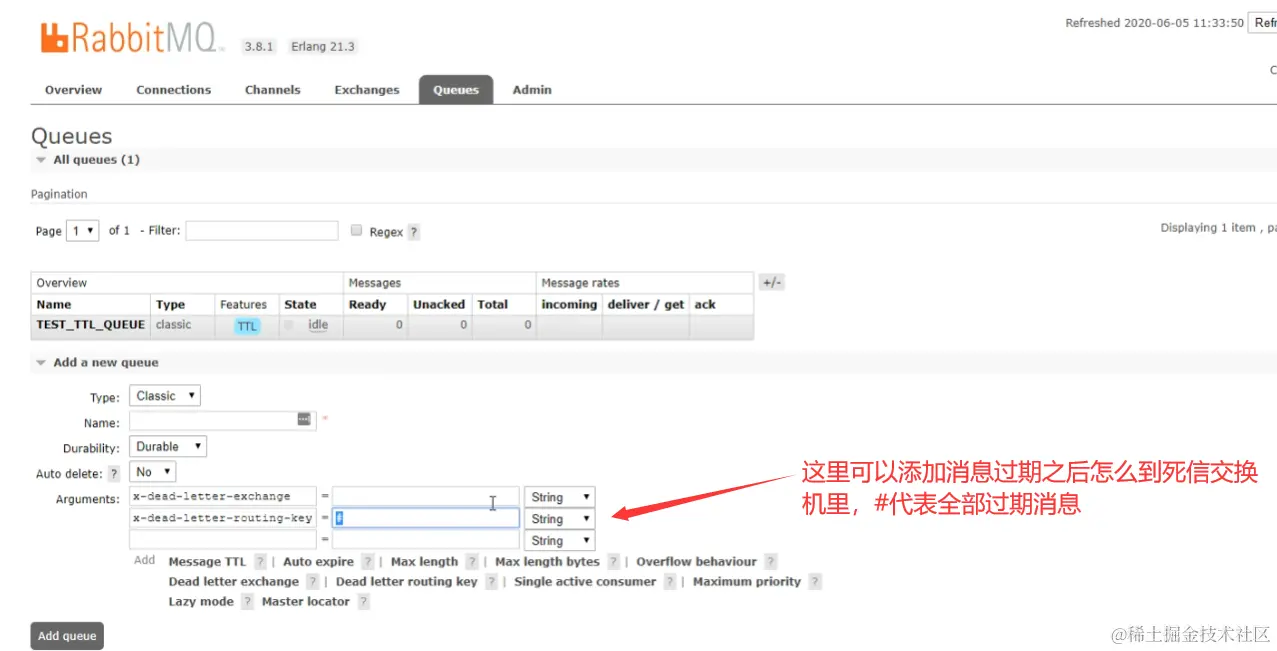Show help for Master locator
The width and height of the screenshot is (1277, 651).
tap(363, 602)
